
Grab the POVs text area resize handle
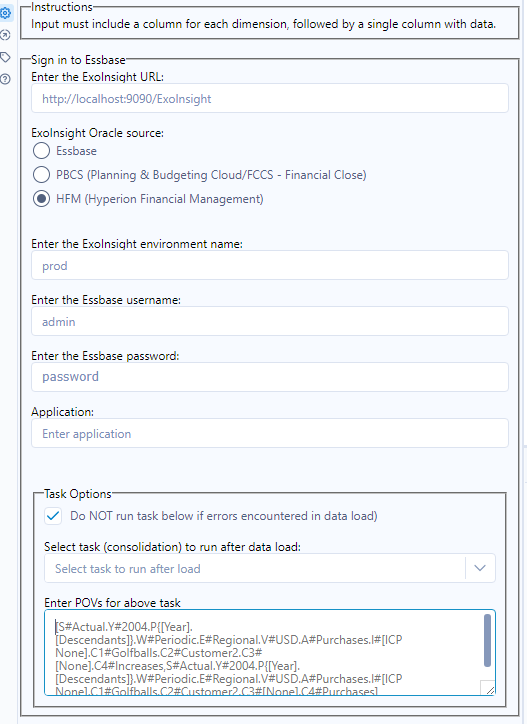point(490,689)
